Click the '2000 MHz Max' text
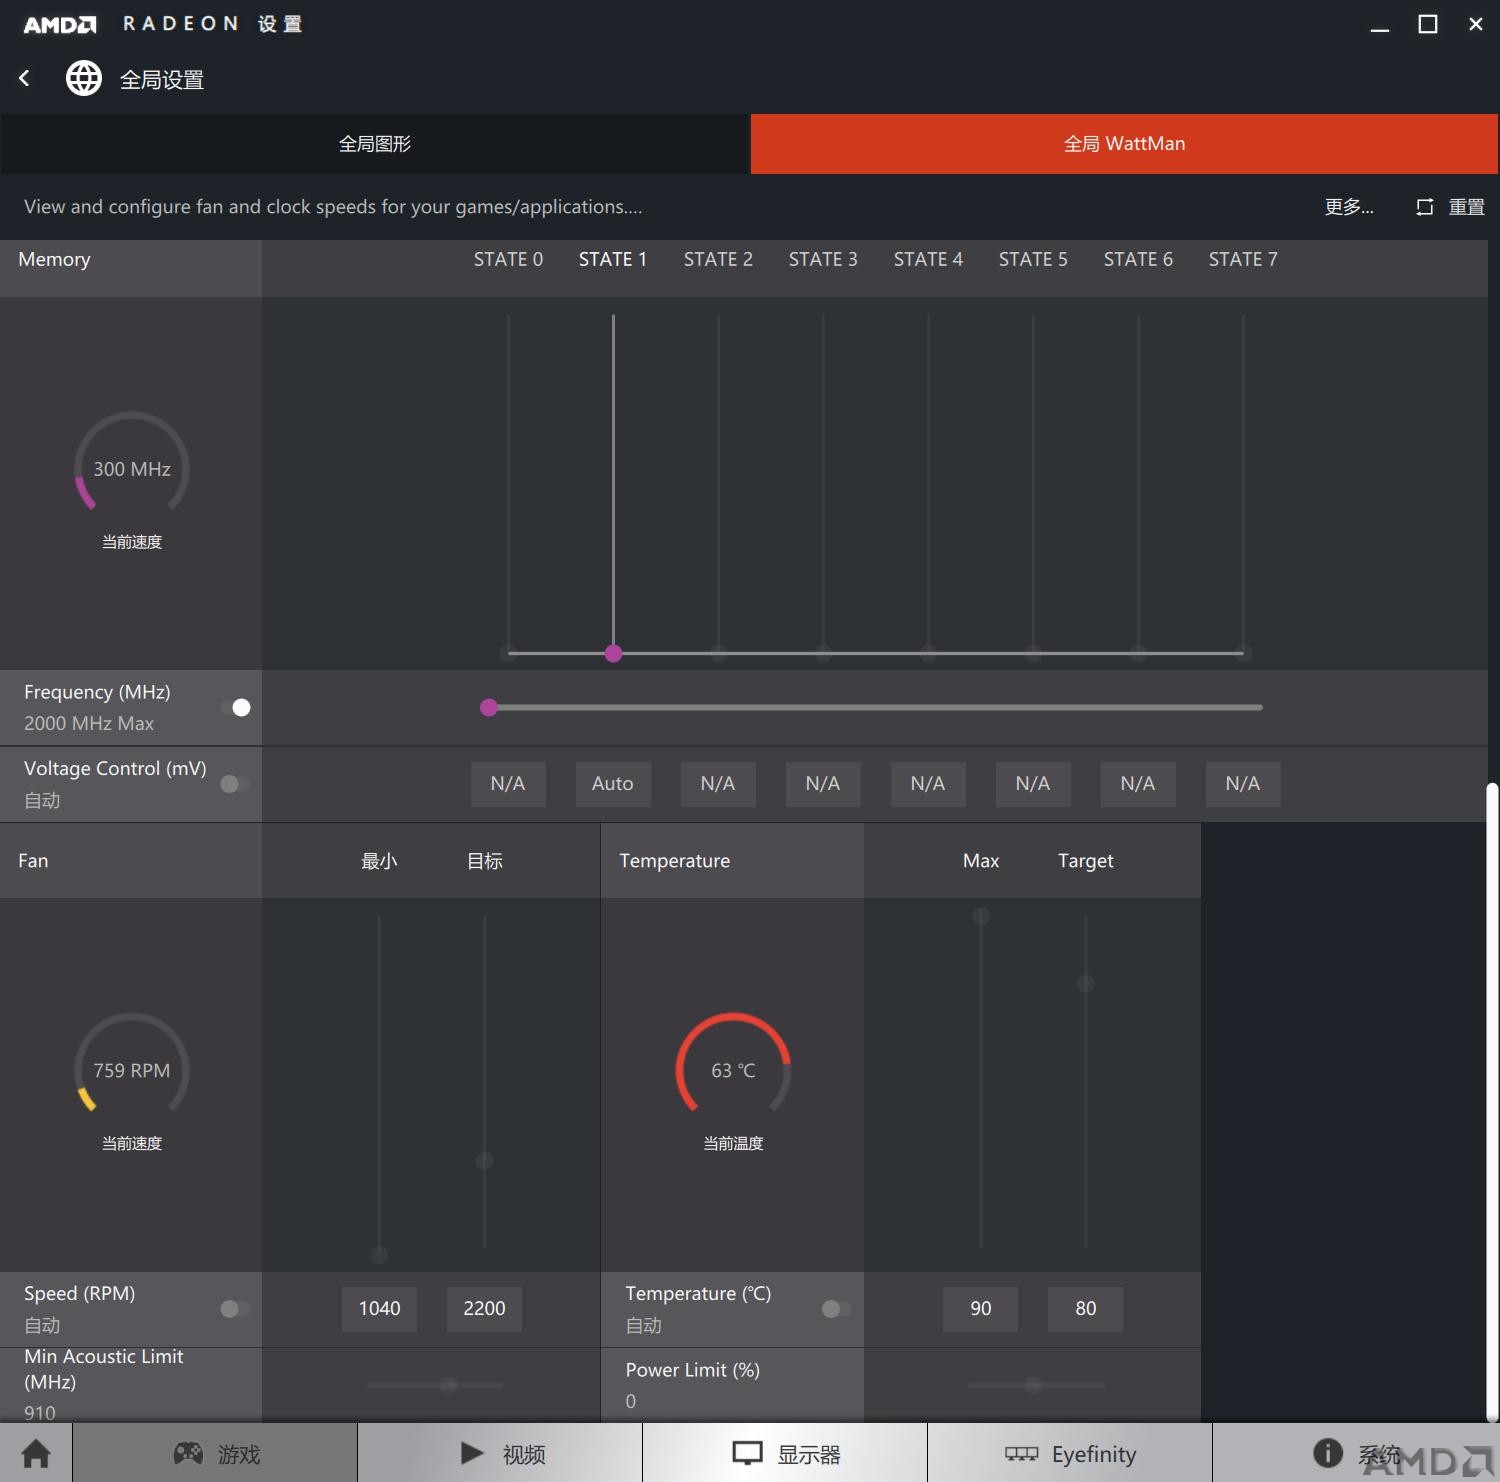 click(x=89, y=723)
